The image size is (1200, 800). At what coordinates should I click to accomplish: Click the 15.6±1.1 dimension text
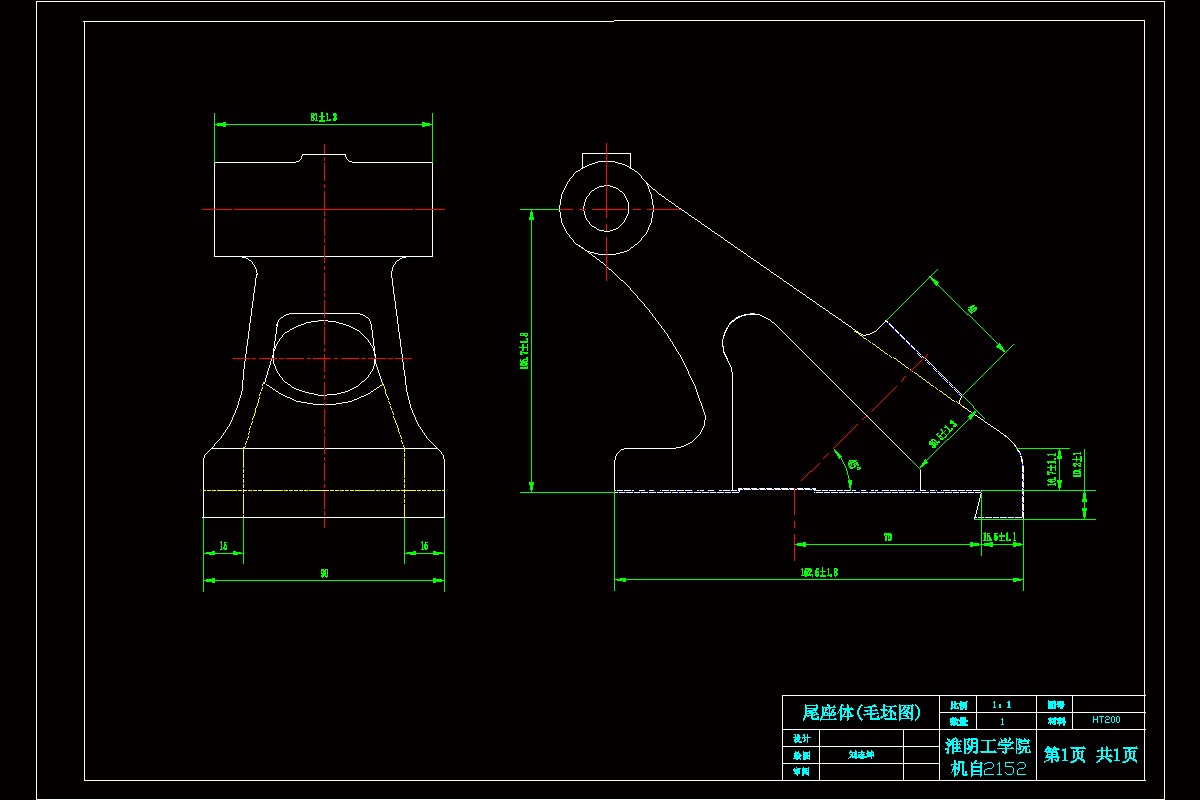tap(1000, 538)
